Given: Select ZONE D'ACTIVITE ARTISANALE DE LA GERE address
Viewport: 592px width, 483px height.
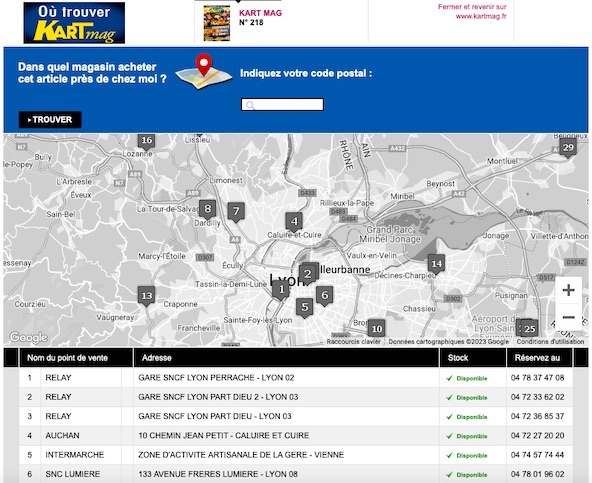Looking at the screenshot, I should [241, 455].
